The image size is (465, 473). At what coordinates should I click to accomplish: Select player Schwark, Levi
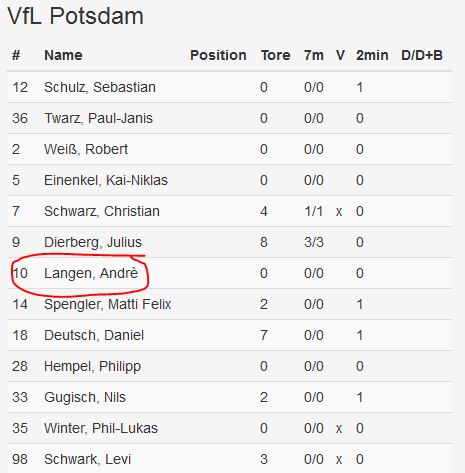point(87,459)
